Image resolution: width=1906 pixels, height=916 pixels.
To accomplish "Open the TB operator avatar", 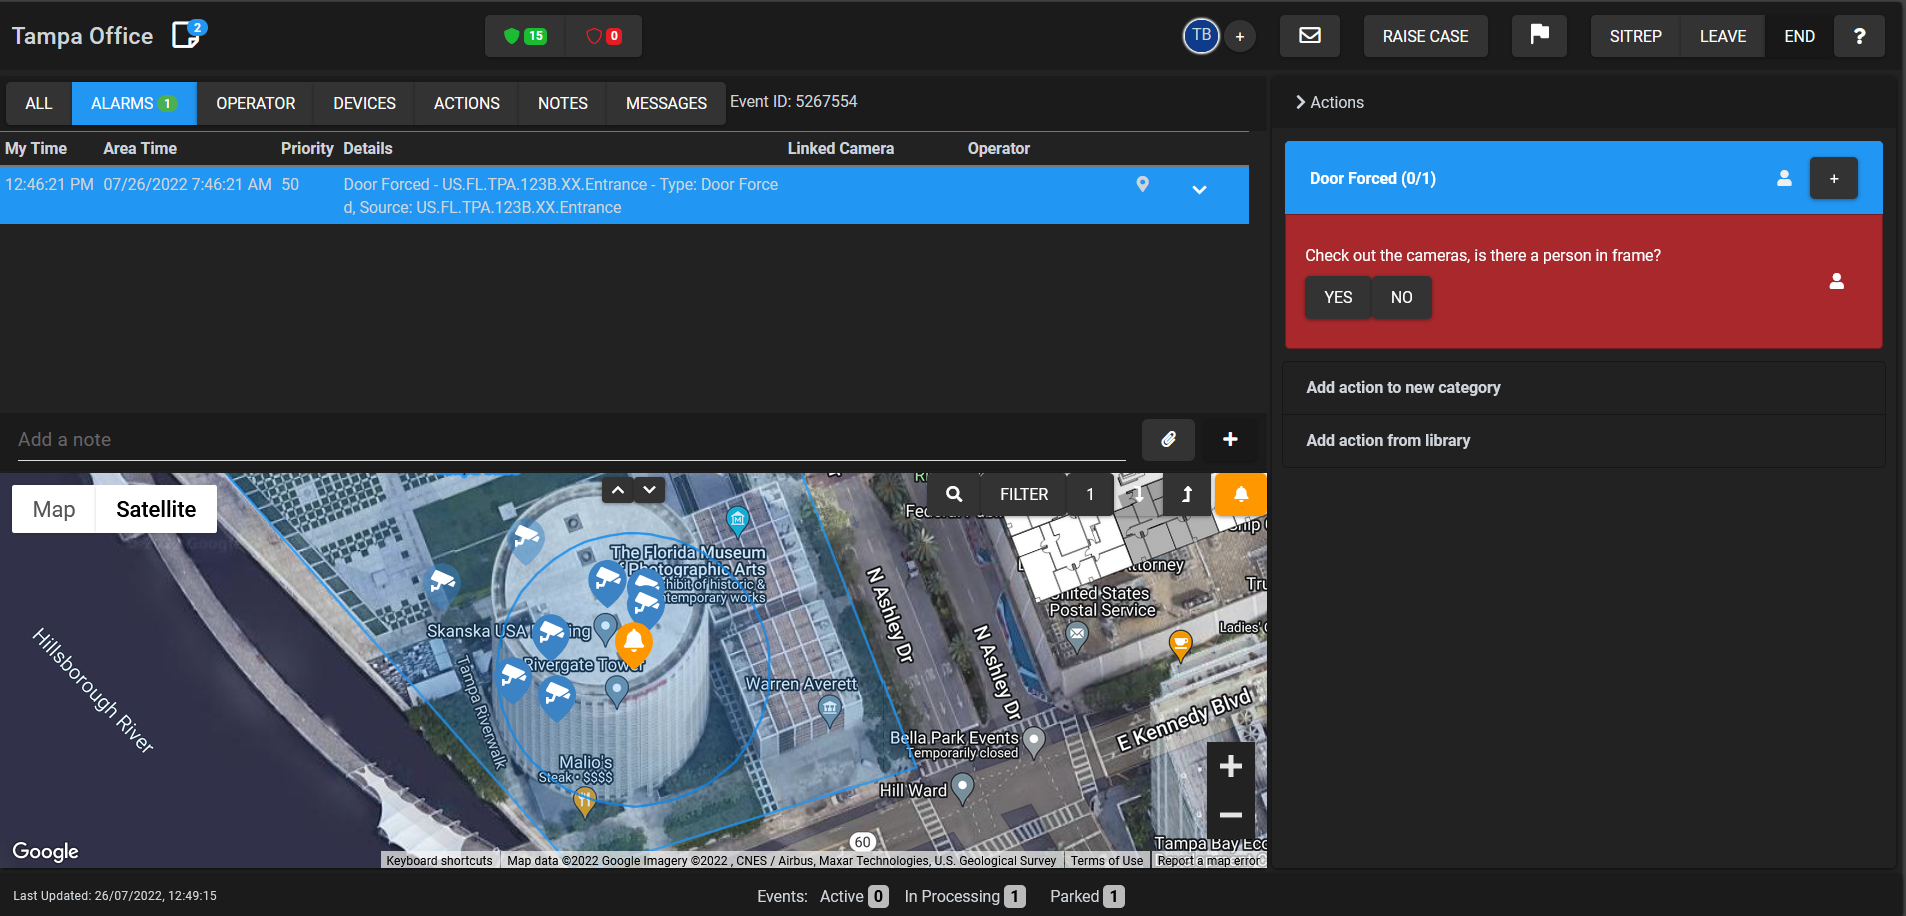I will tap(1201, 36).
